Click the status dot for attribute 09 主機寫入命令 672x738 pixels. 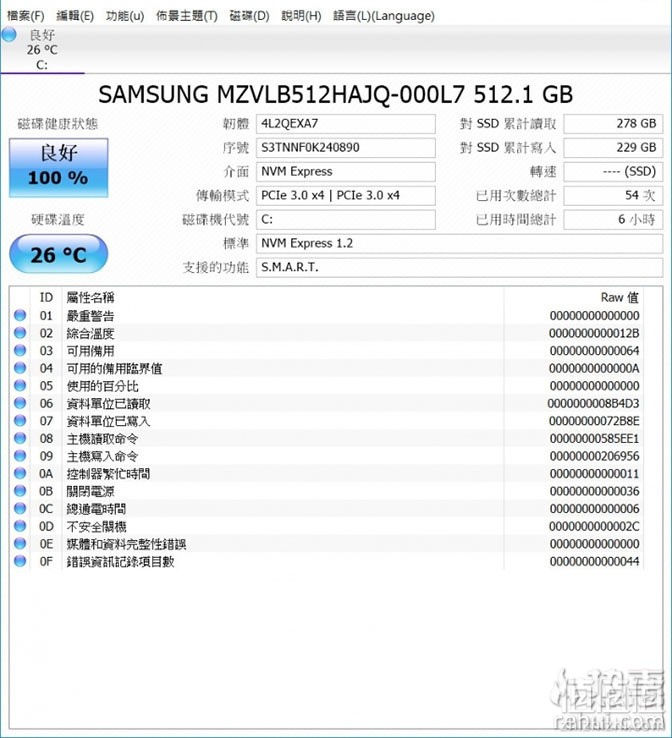click(20, 456)
